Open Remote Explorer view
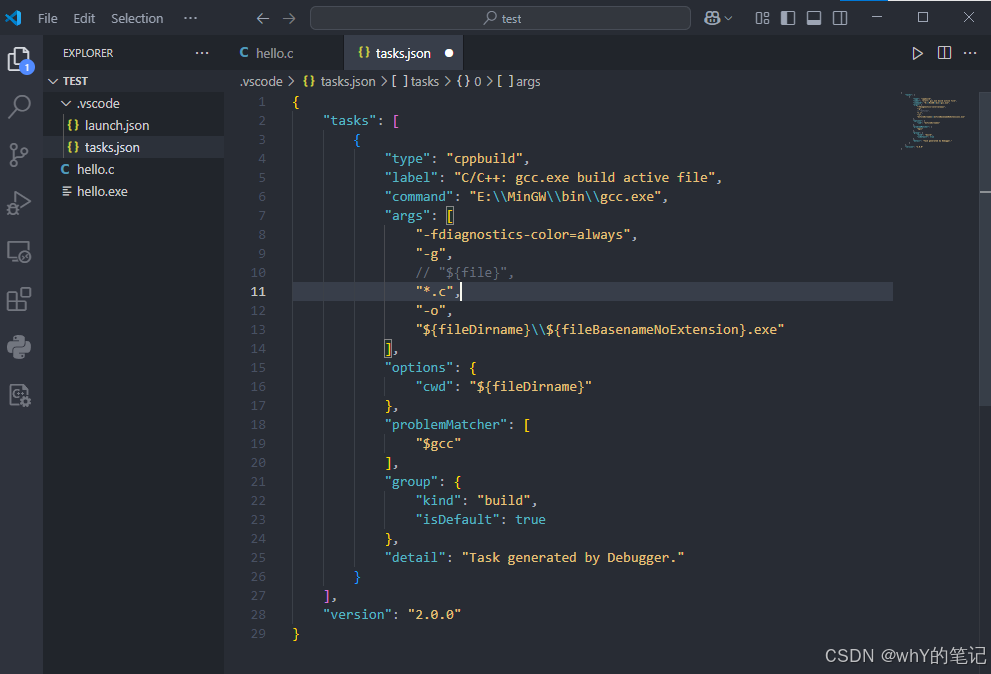 [x=19, y=252]
